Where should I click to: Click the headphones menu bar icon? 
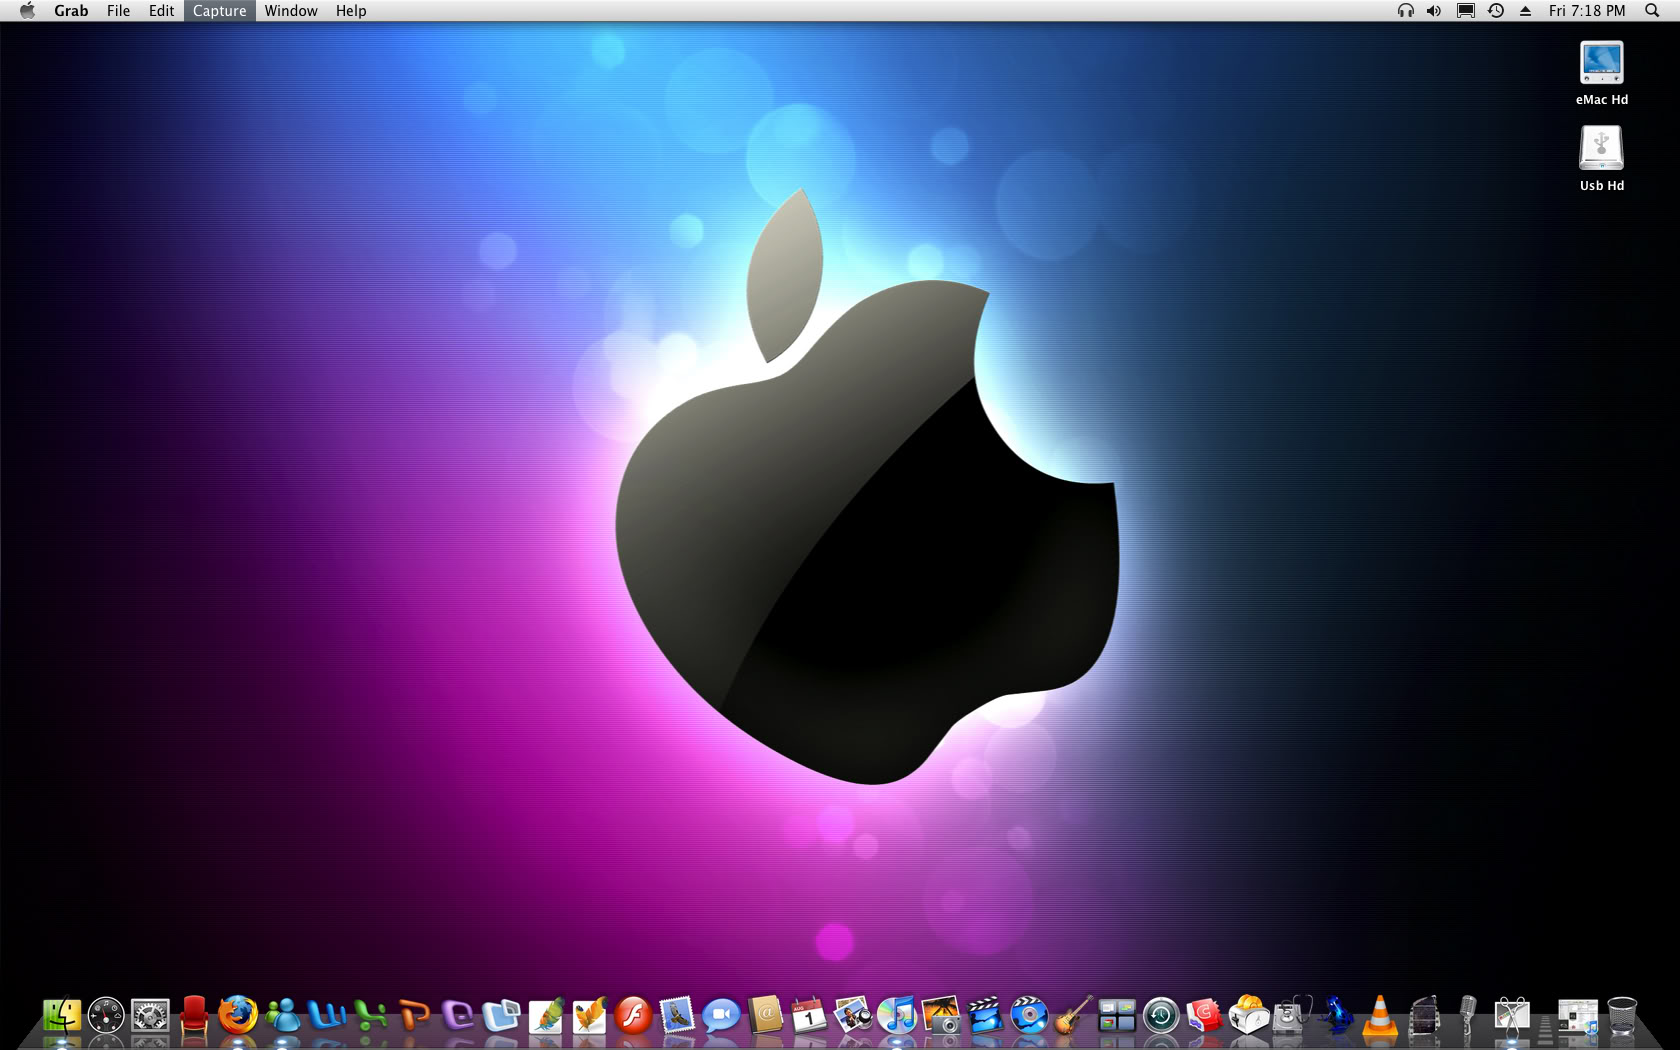[x=1405, y=10]
